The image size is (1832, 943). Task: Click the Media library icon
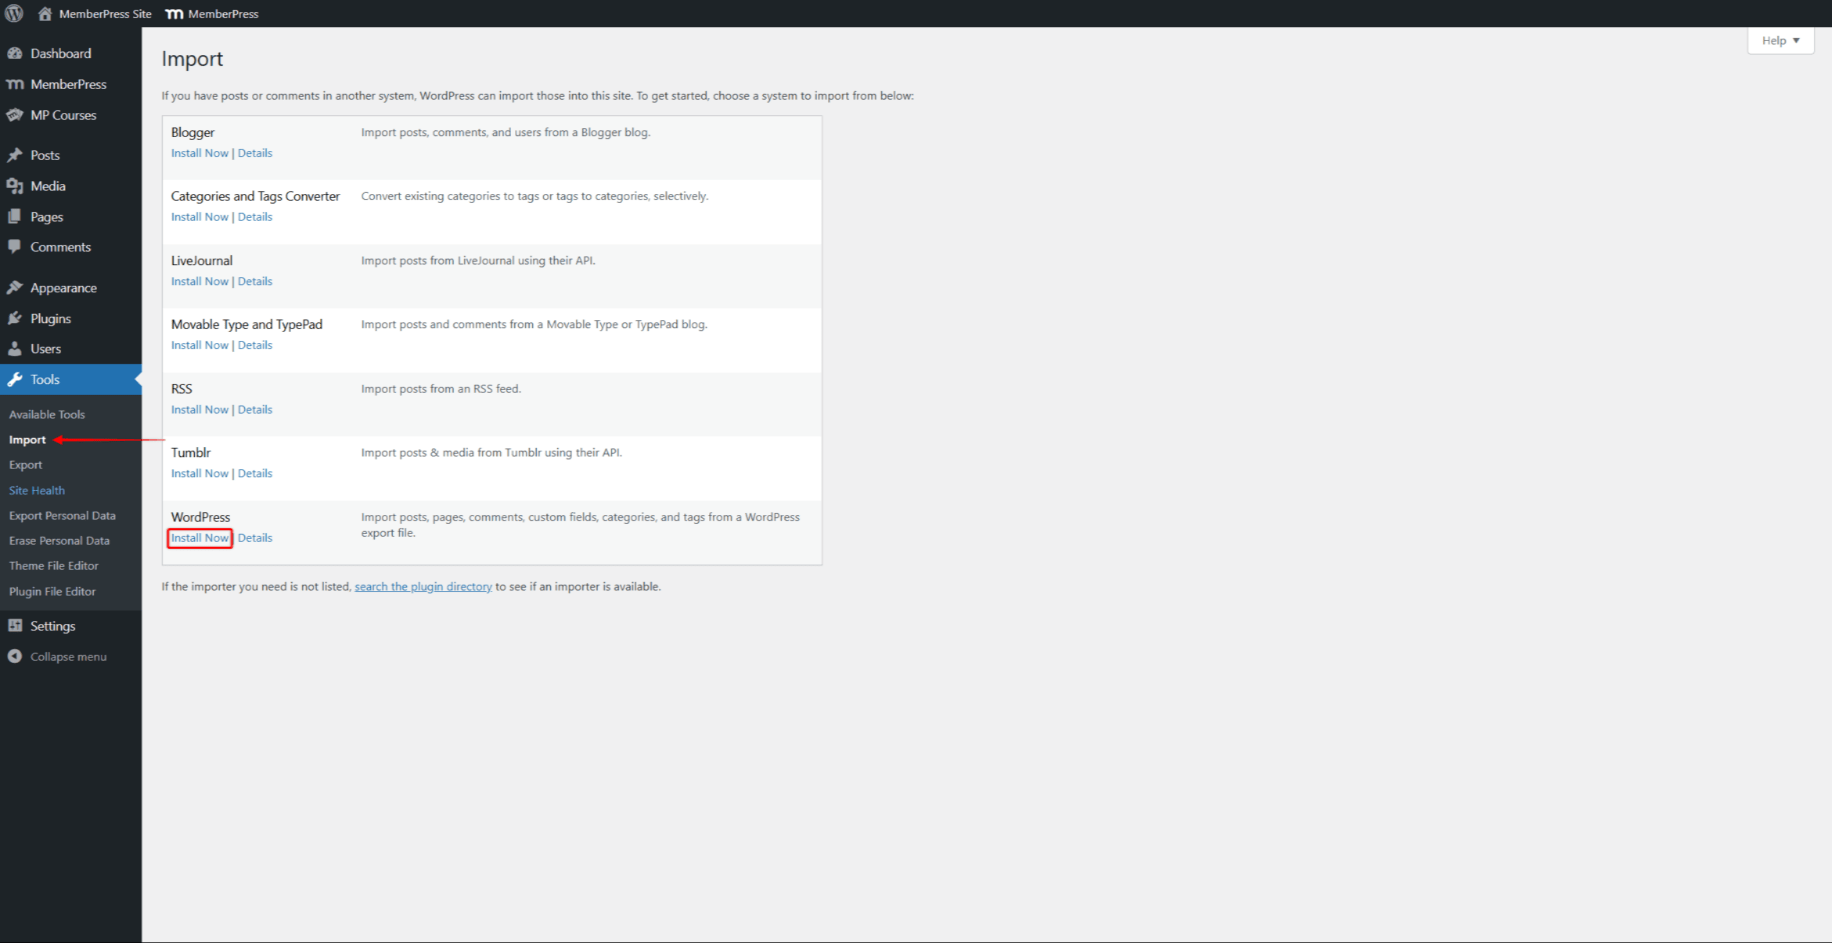15,187
